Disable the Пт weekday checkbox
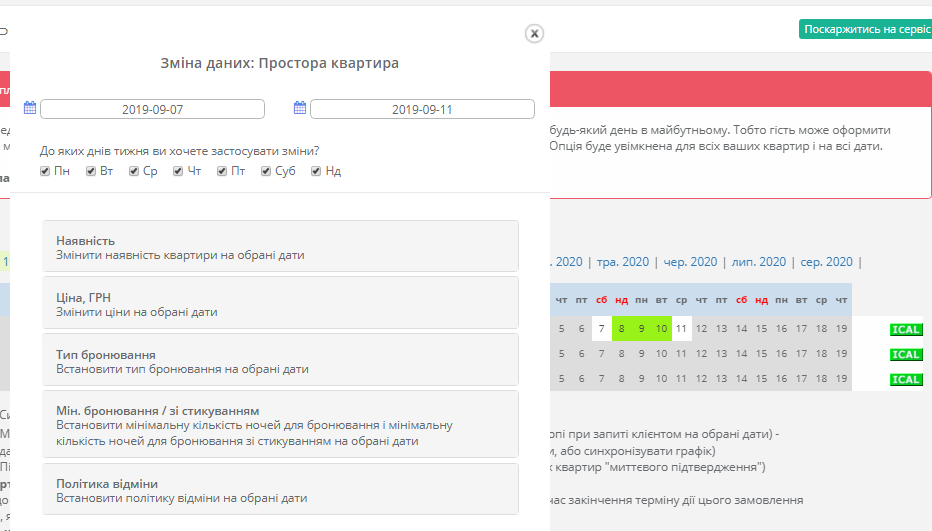This screenshot has height=531, width=932. 222,171
